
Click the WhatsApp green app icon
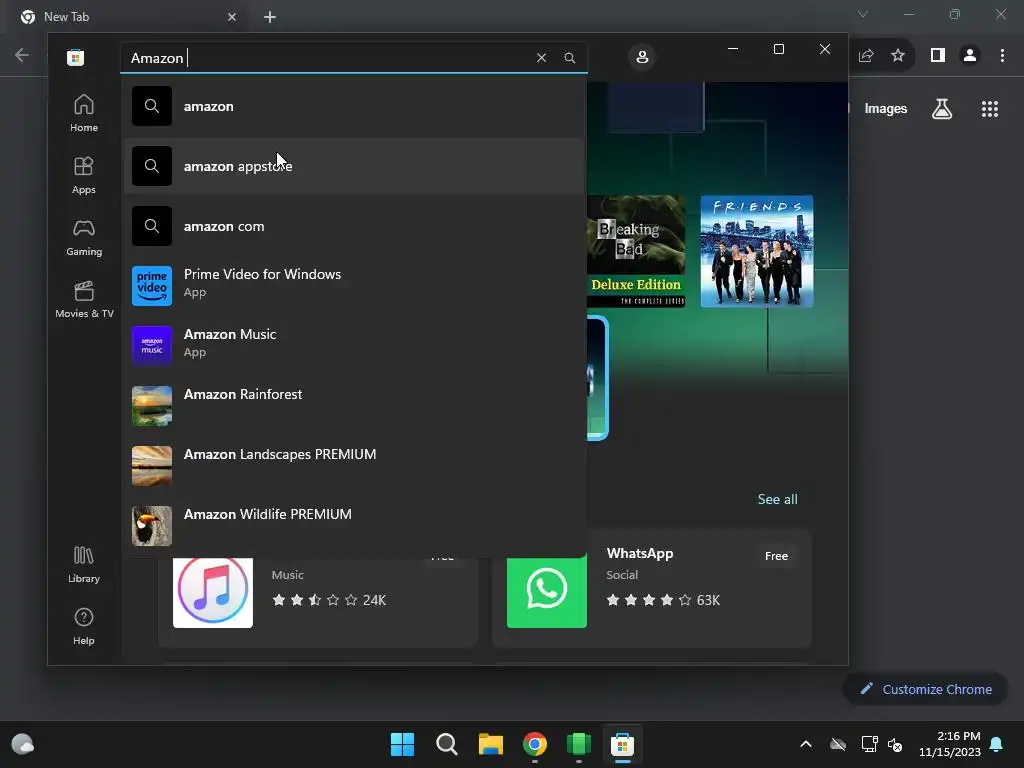(547, 592)
